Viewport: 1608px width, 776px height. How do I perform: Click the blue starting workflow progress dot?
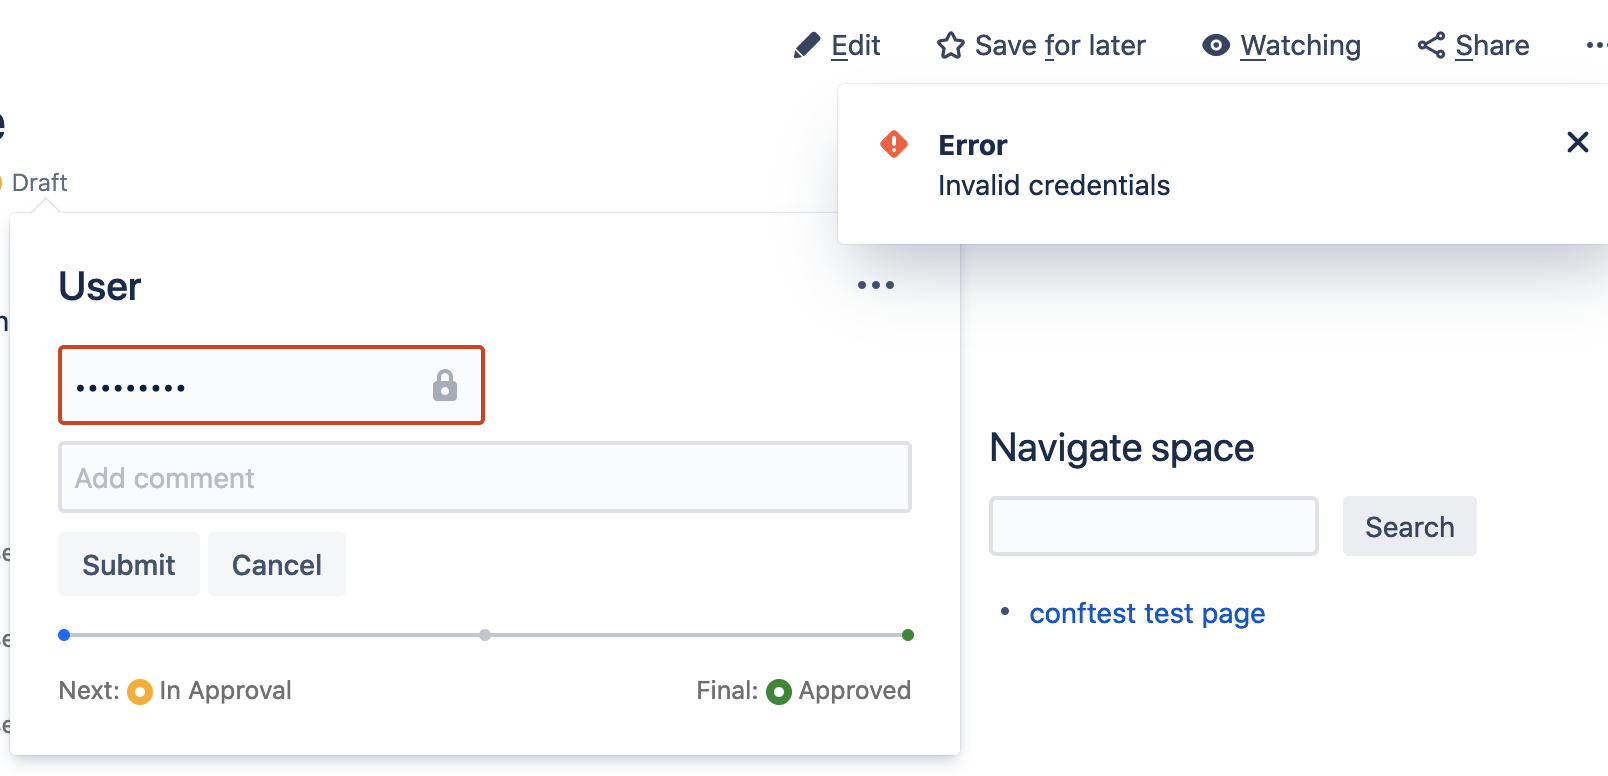point(64,635)
